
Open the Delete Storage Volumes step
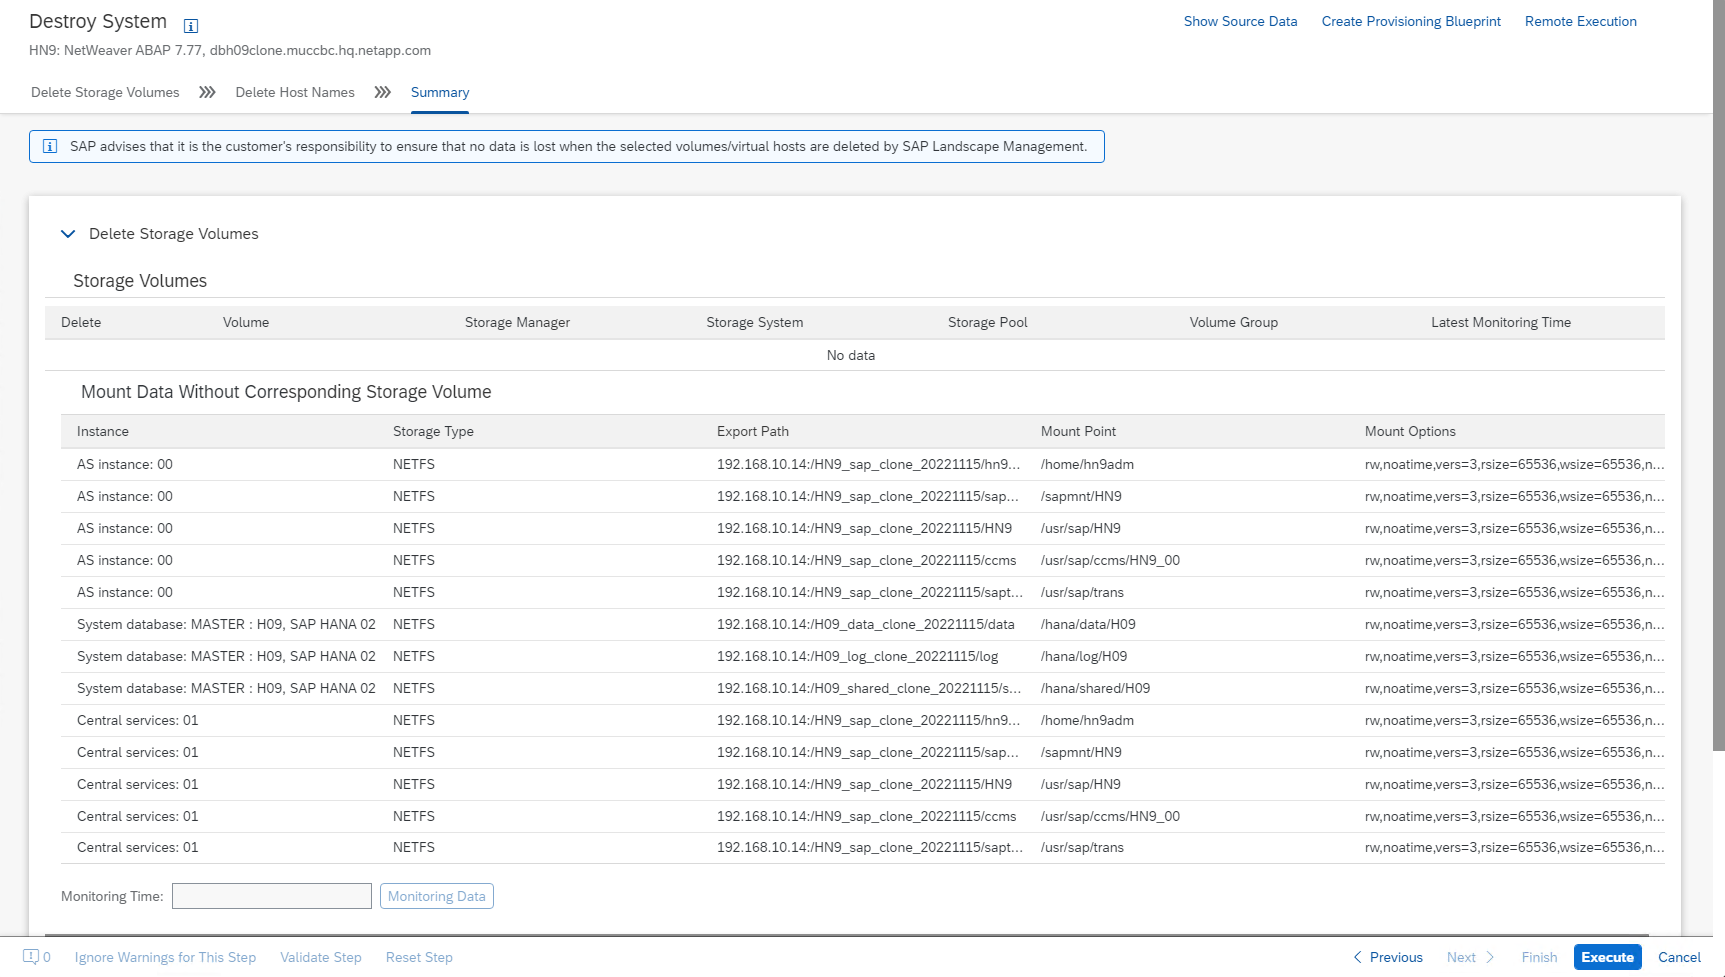pyautogui.click(x=105, y=92)
